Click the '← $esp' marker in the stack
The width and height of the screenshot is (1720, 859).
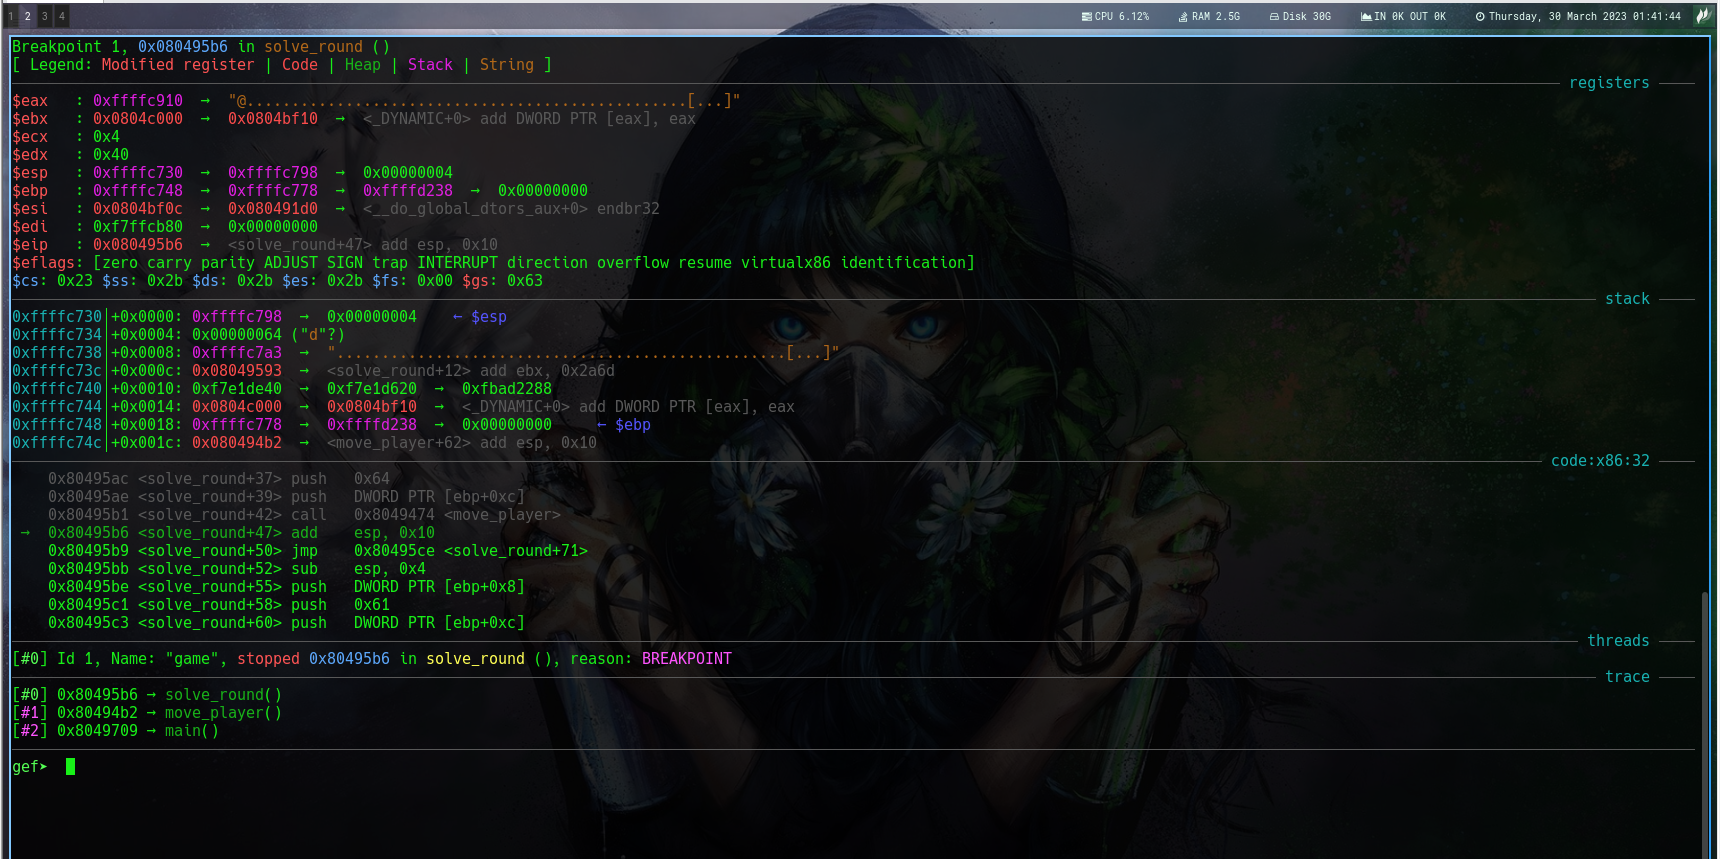480,317
